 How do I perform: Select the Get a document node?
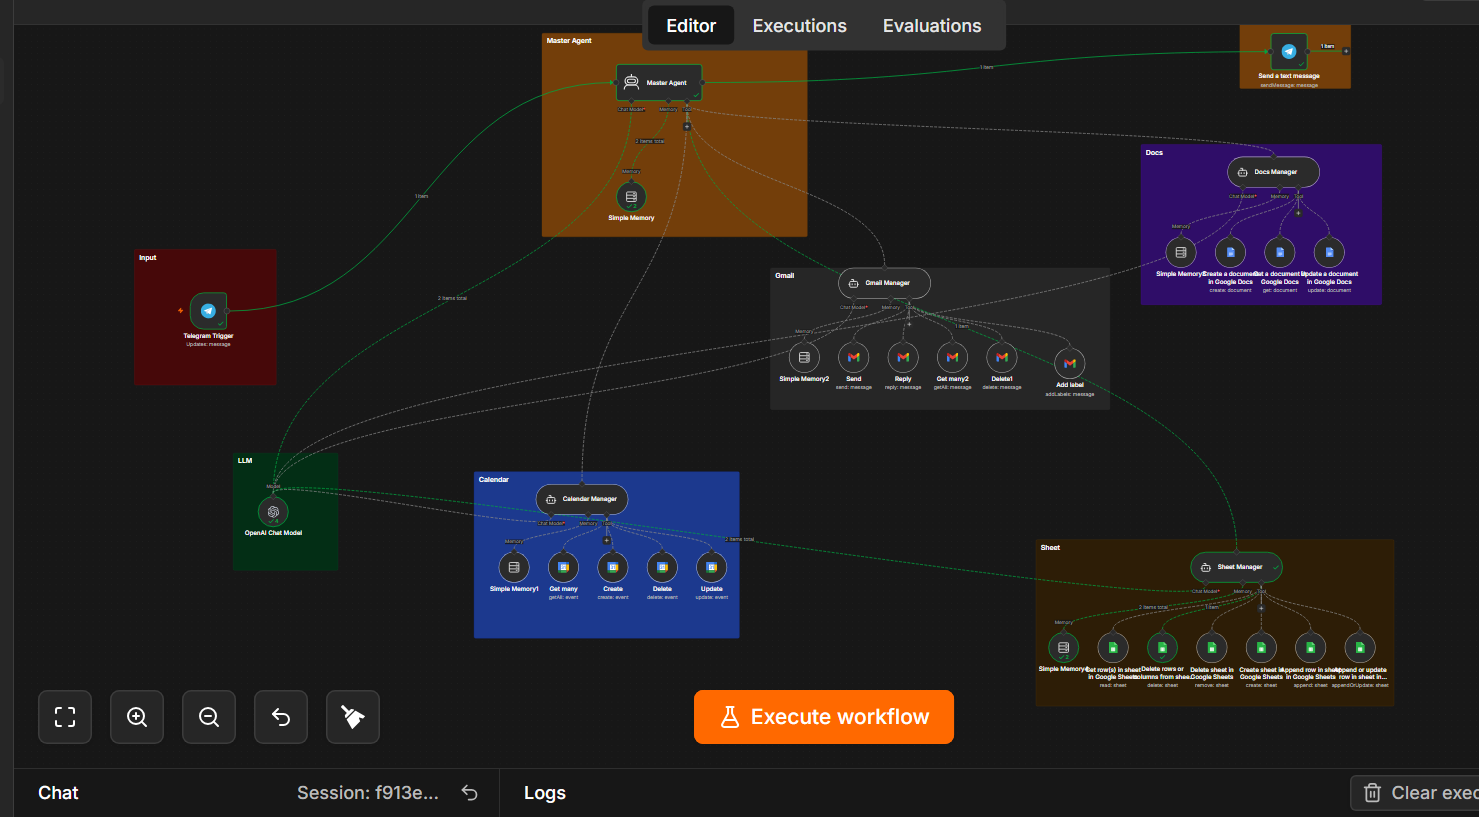[1280, 252]
